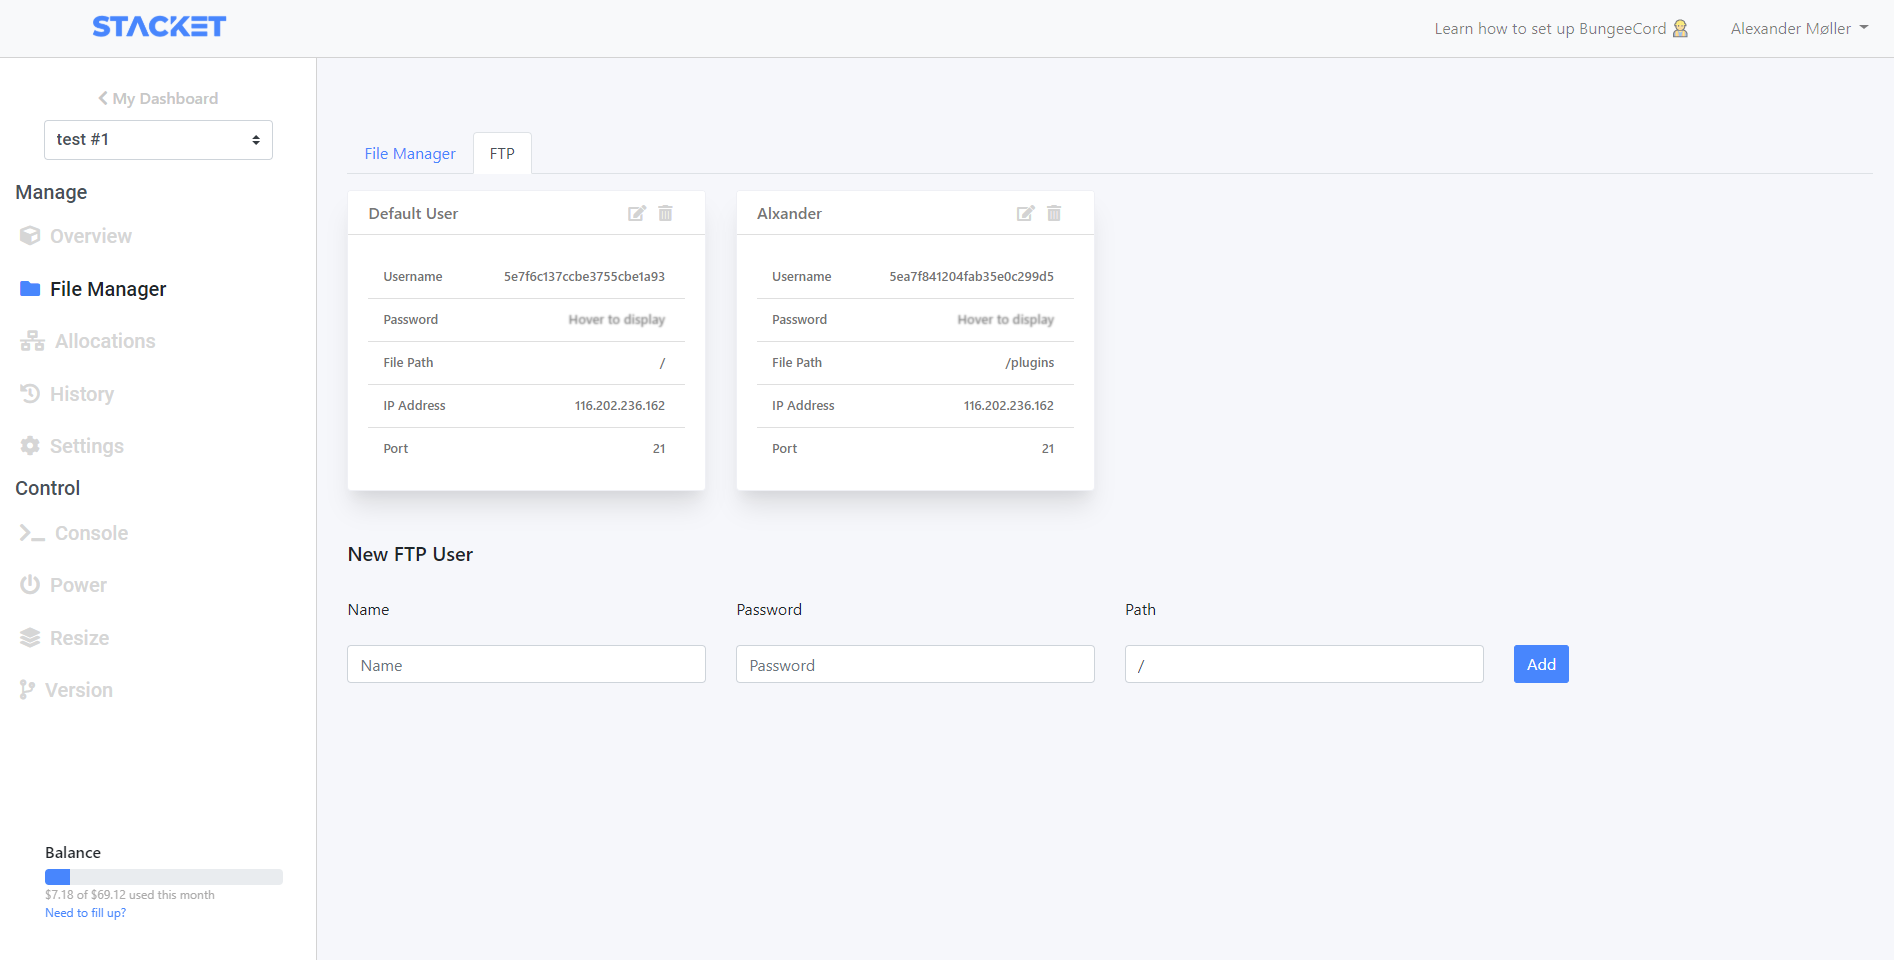
Task: Open the Console page
Action: (91, 533)
